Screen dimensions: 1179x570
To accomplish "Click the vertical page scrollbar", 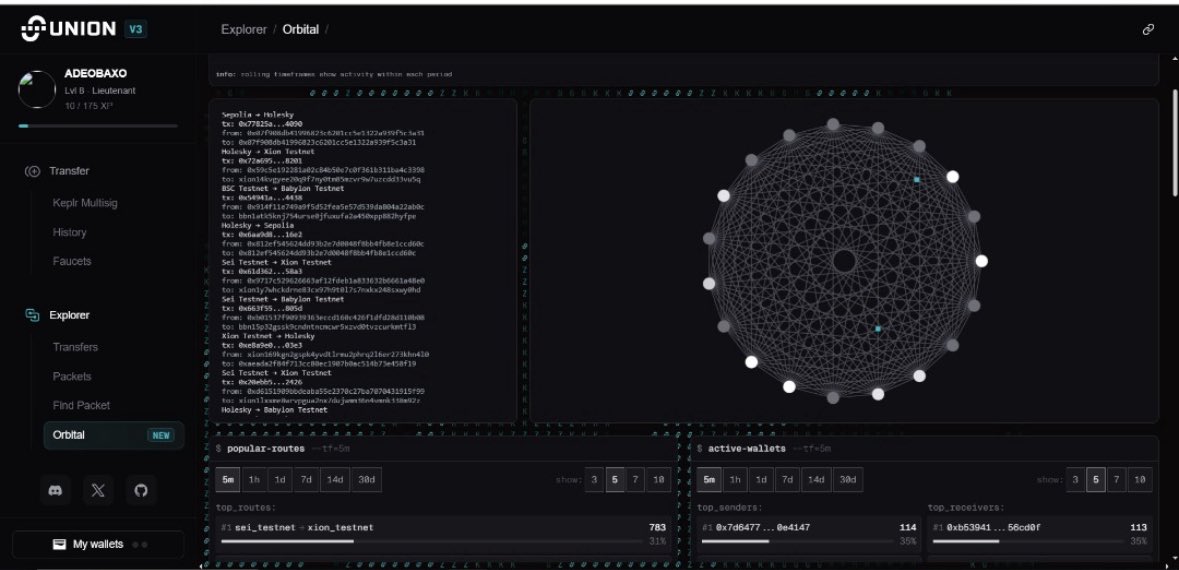I will point(1174,143).
